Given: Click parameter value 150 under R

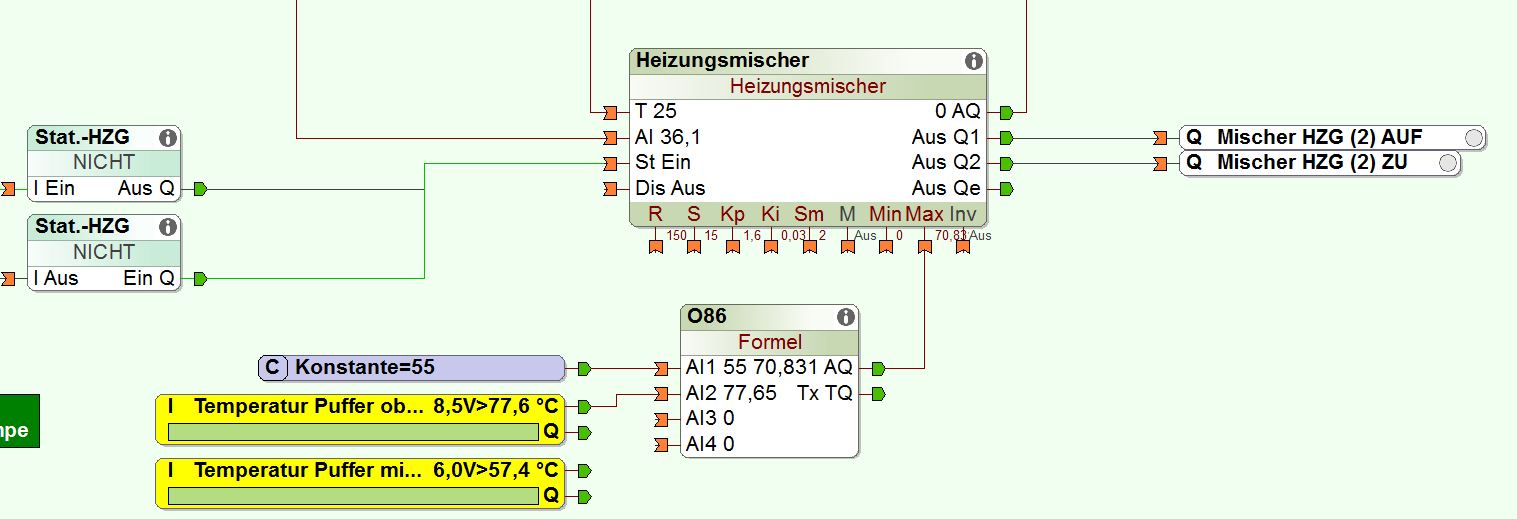Looking at the screenshot, I should click(x=676, y=236).
